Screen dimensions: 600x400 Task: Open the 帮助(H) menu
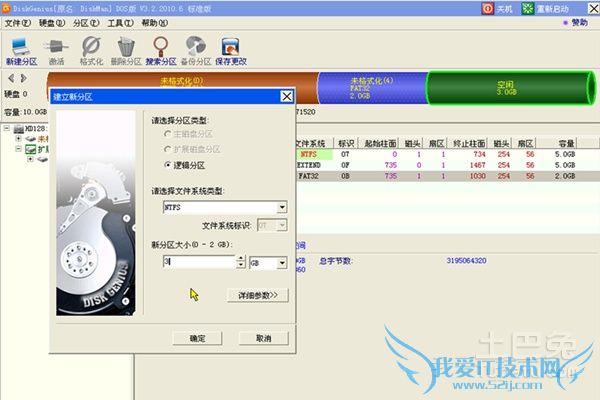(x=155, y=23)
